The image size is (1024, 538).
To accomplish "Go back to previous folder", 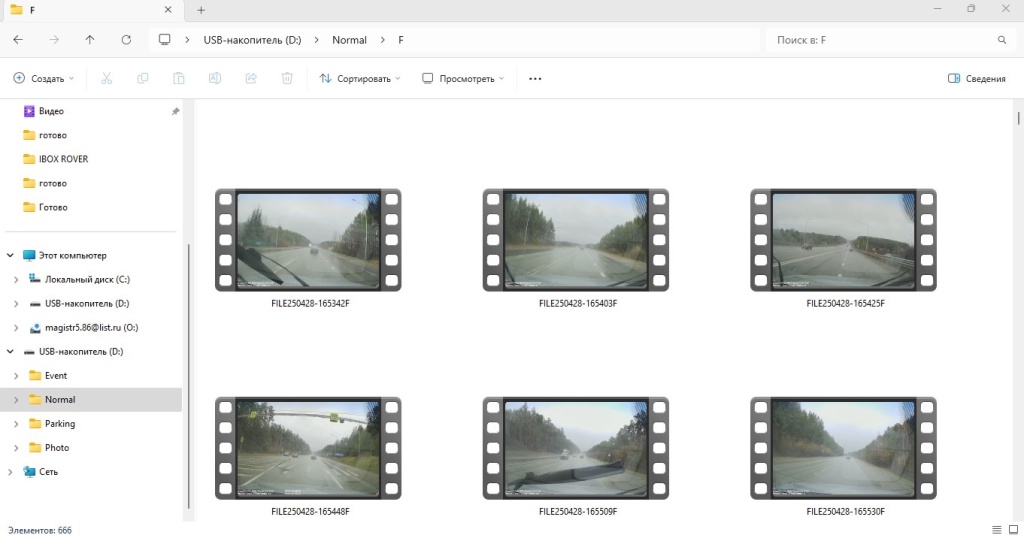I will (x=18, y=40).
